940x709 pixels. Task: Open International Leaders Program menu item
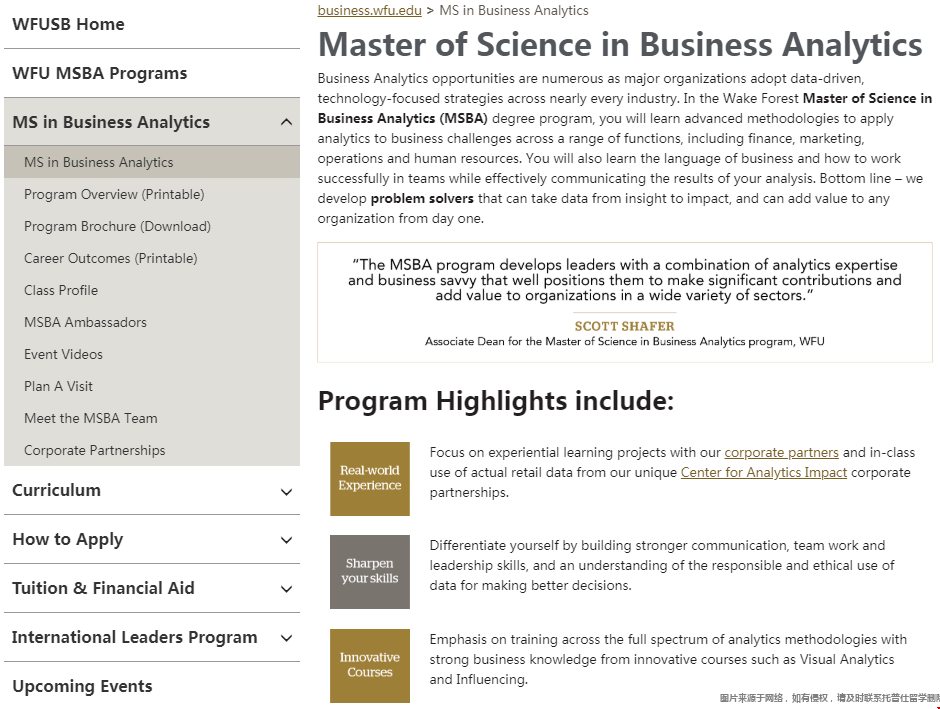point(134,637)
